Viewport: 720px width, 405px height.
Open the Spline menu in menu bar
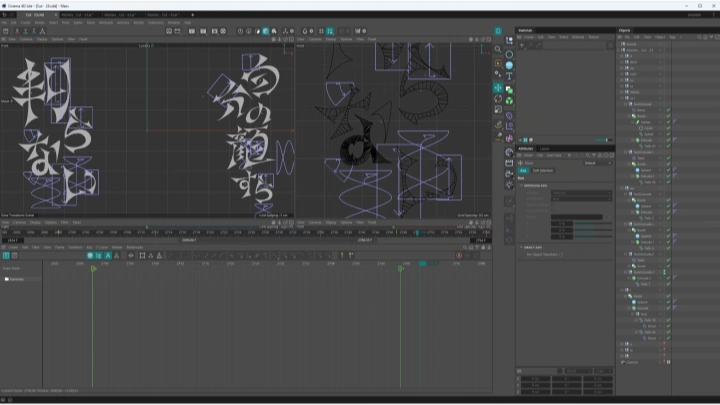pyautogui.click(x=78, y=22)
